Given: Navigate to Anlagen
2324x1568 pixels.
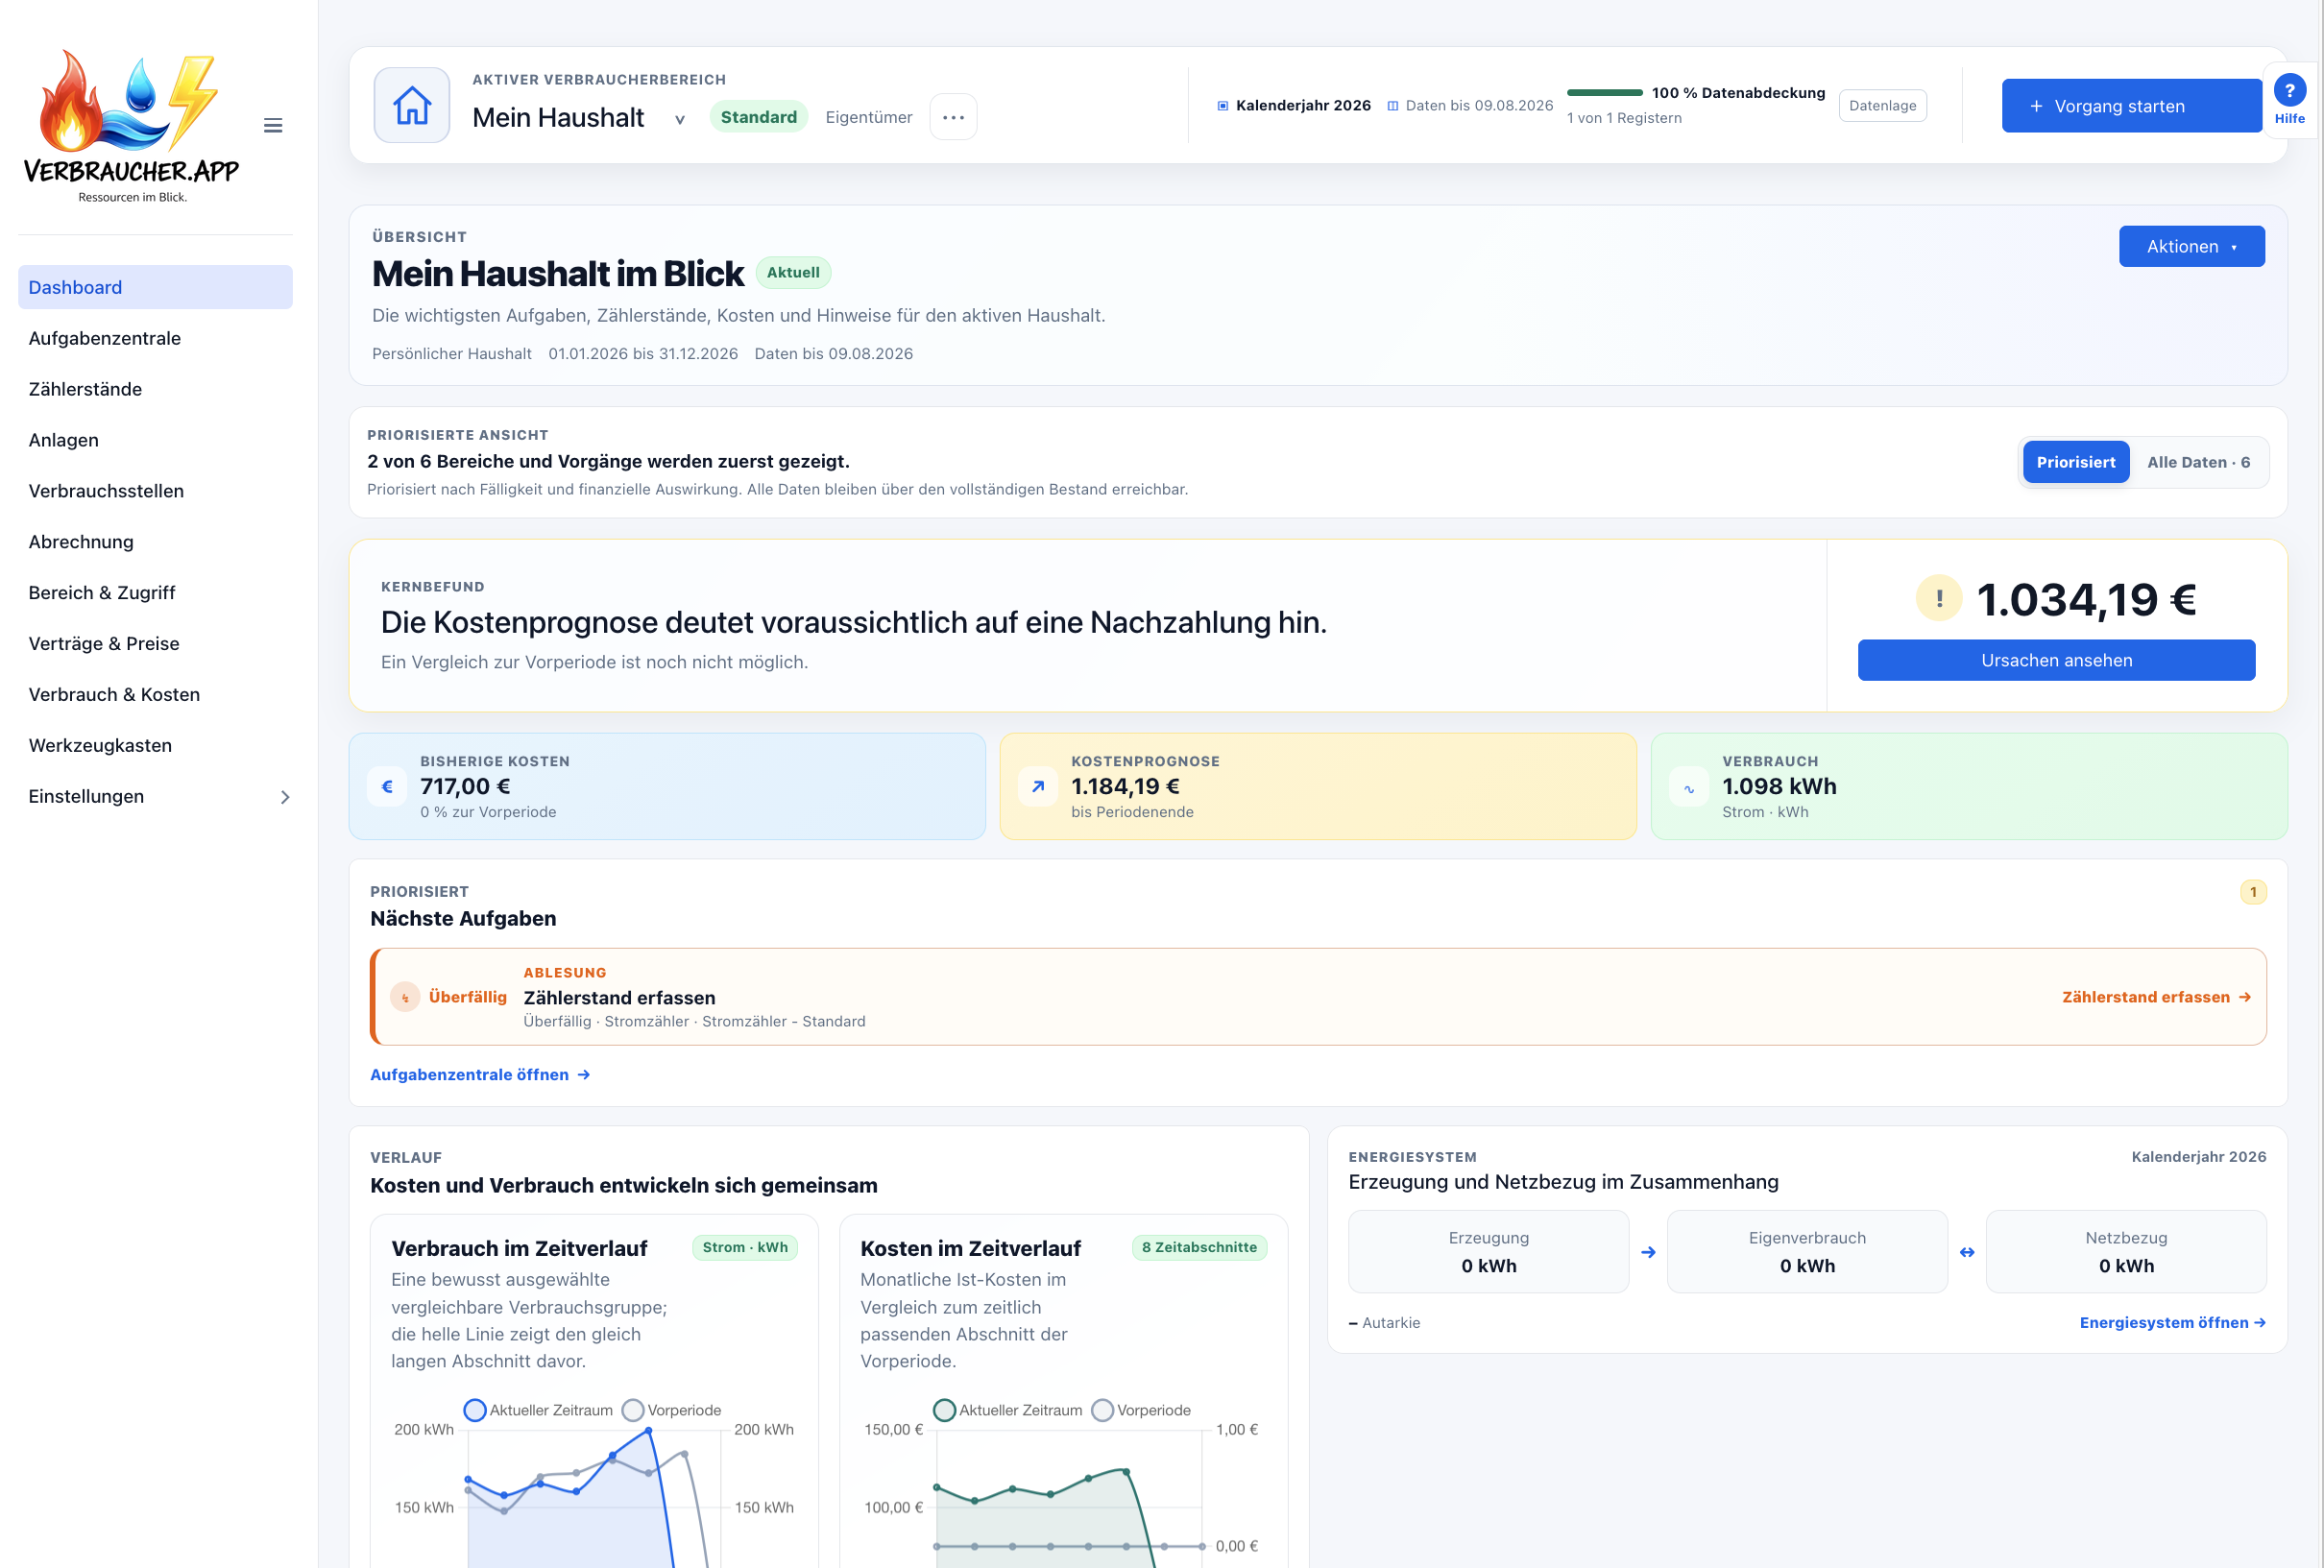Looking at the screenshot, I should tap(155, 440).
